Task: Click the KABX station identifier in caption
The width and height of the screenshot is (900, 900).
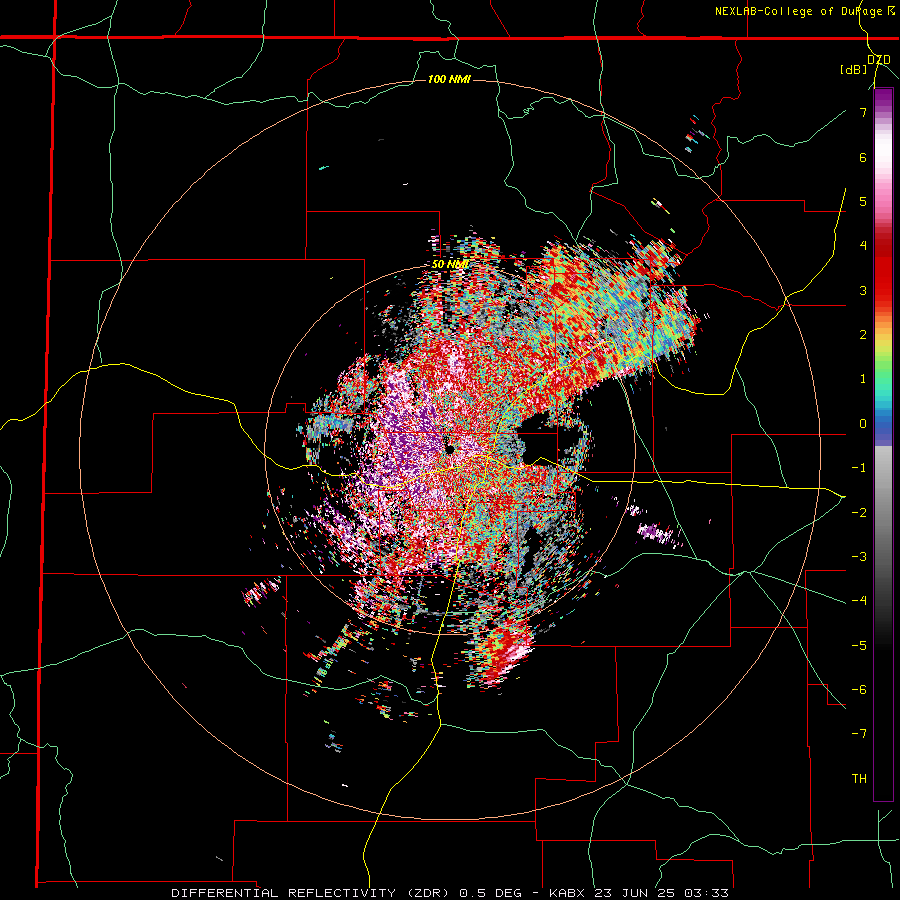Action: 567,893
